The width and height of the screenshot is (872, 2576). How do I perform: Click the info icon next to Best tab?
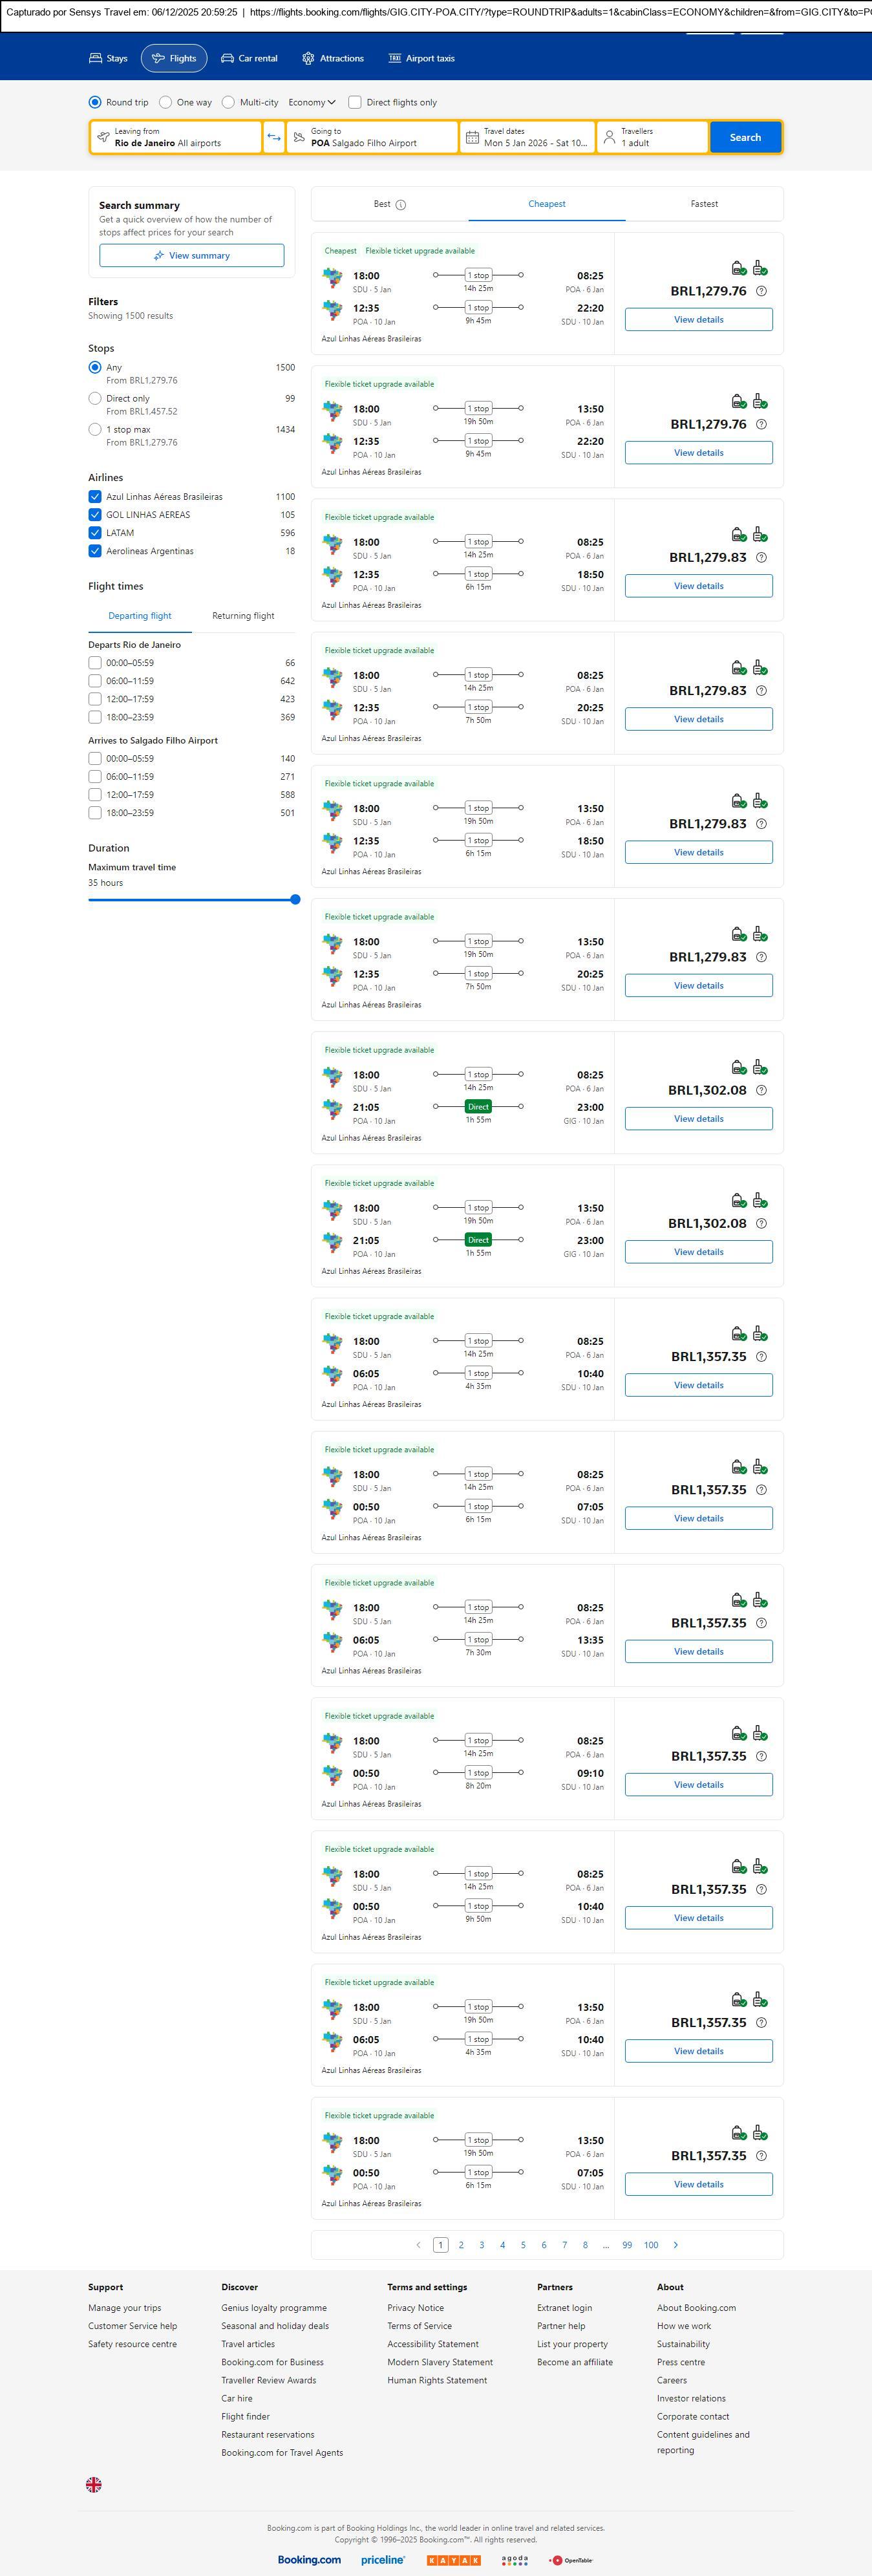(401, 205)
